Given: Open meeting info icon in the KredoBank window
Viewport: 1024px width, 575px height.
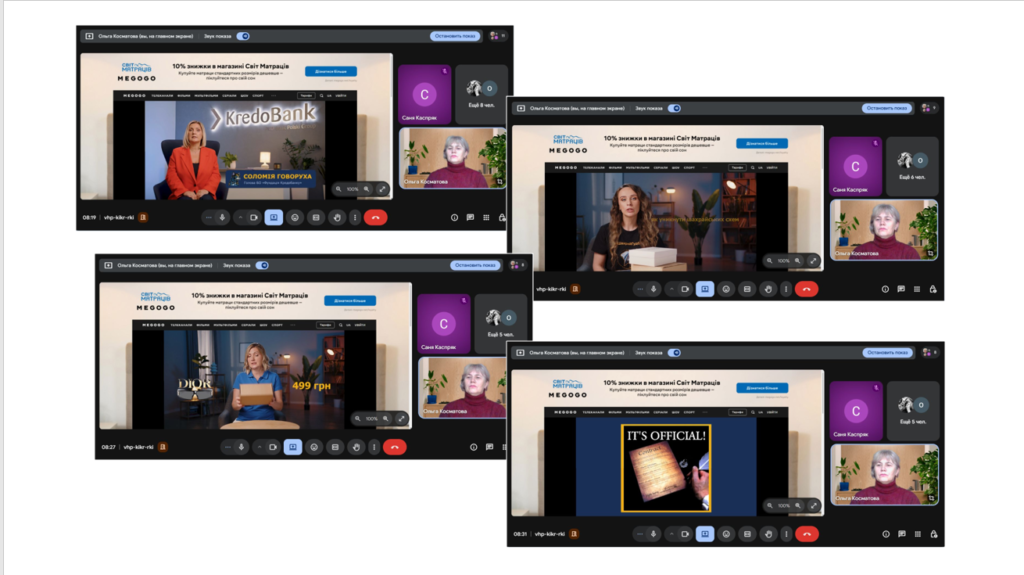Looking at the screenshot, I should pos(454,217).
